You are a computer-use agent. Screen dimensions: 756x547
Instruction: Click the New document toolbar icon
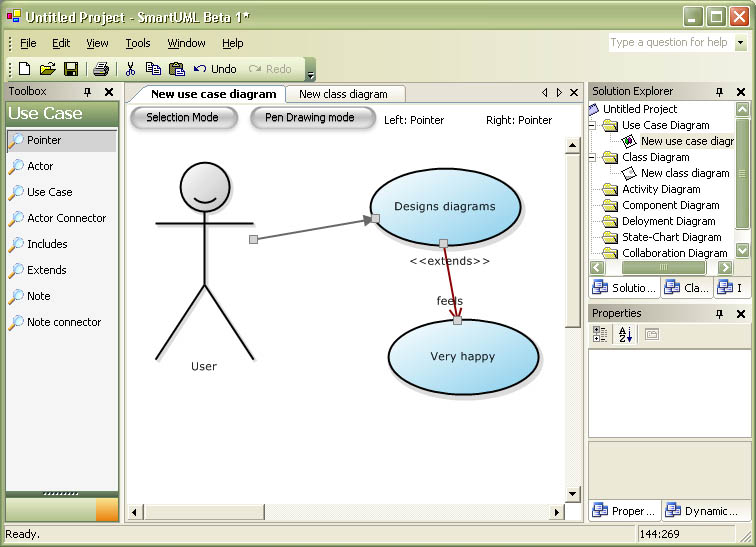[24, 69]
